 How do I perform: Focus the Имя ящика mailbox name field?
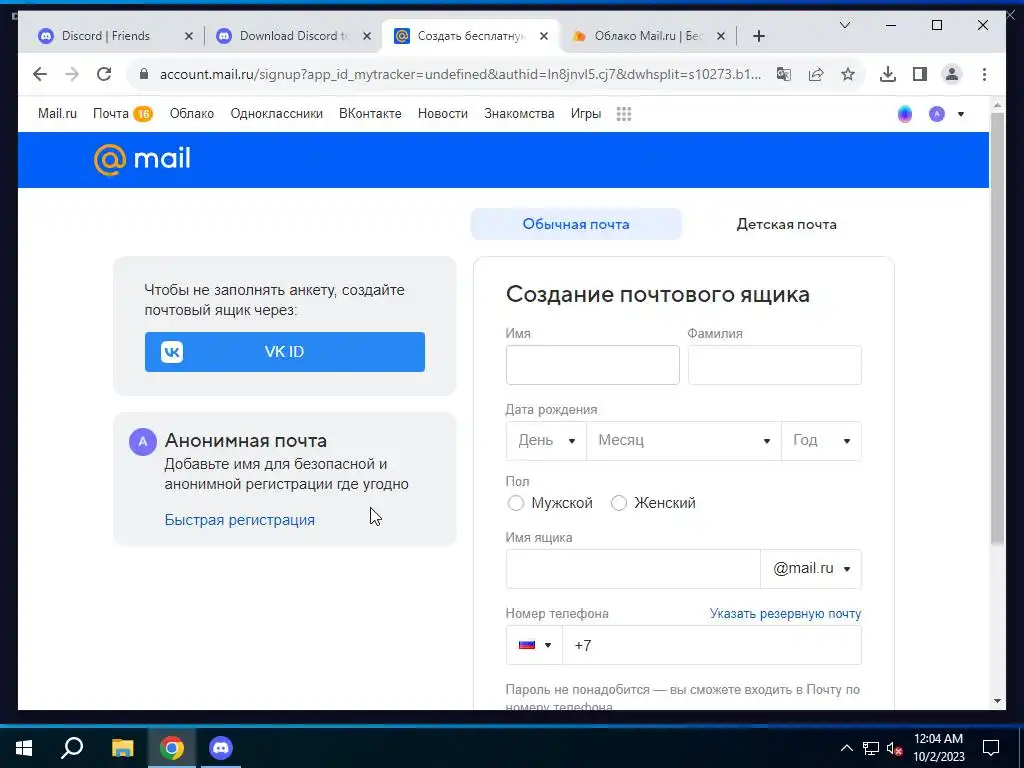[x=633, y=569]
